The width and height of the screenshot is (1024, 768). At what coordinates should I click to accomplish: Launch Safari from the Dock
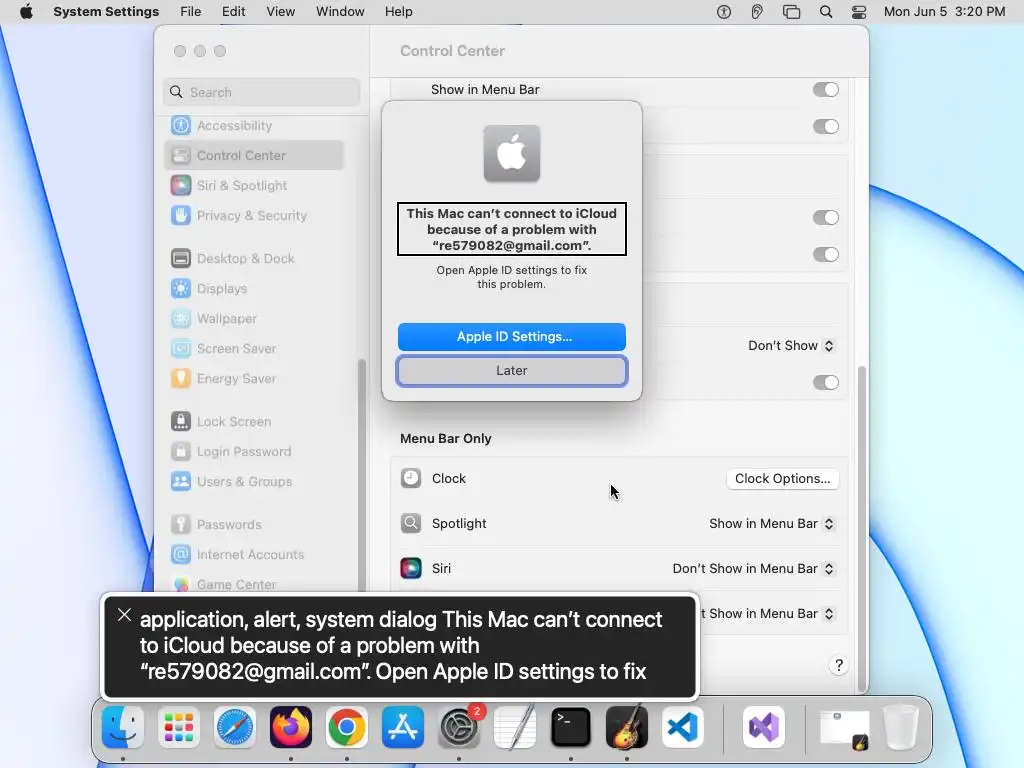(234, 727)
